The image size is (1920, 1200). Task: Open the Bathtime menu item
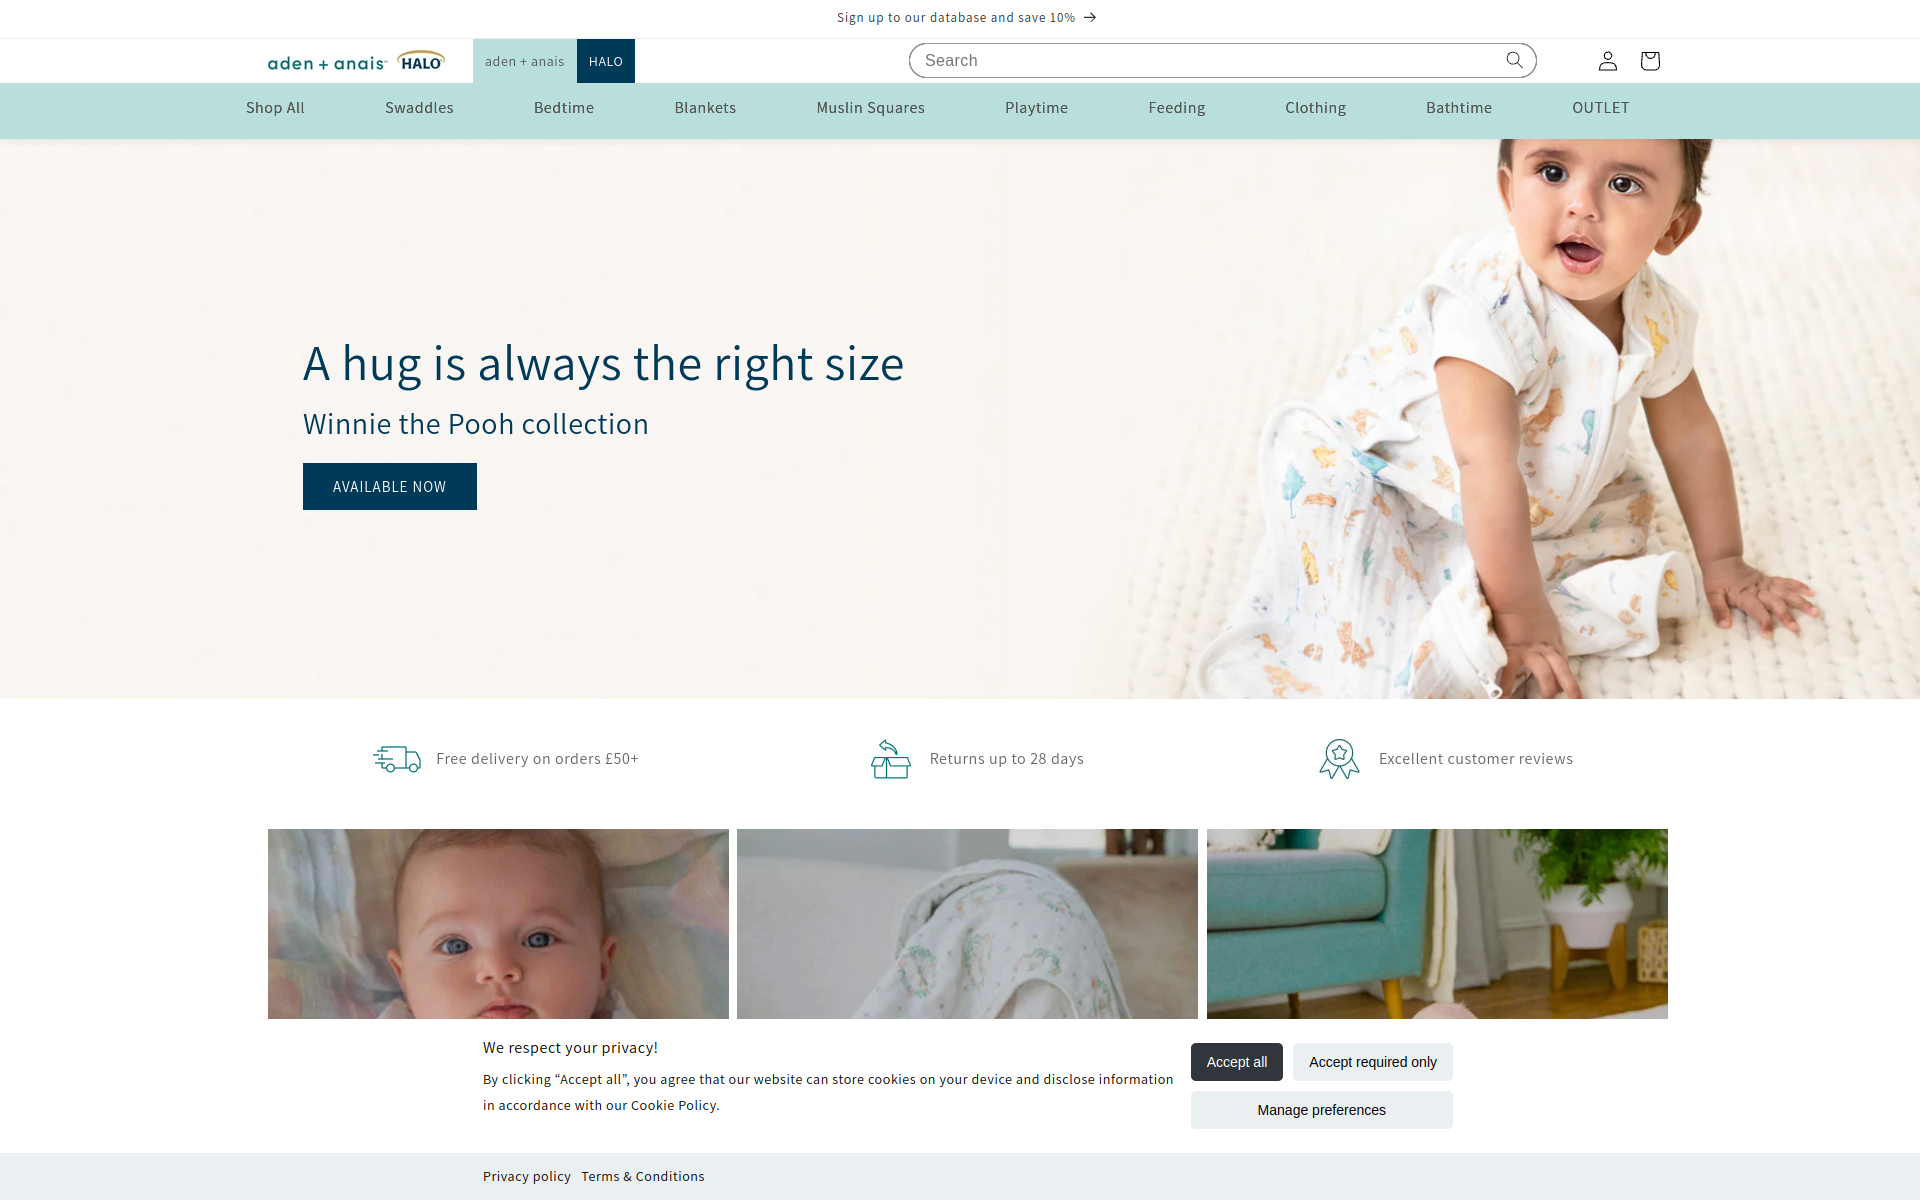(1458, 108)
